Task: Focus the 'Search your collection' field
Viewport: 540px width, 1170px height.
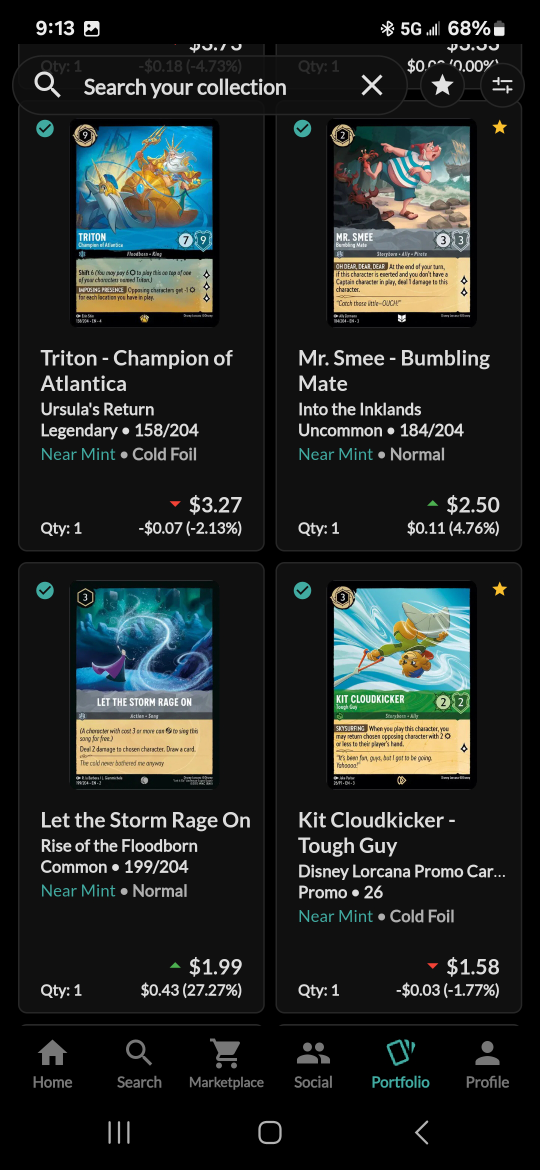Action: click(x=185, y=87)
